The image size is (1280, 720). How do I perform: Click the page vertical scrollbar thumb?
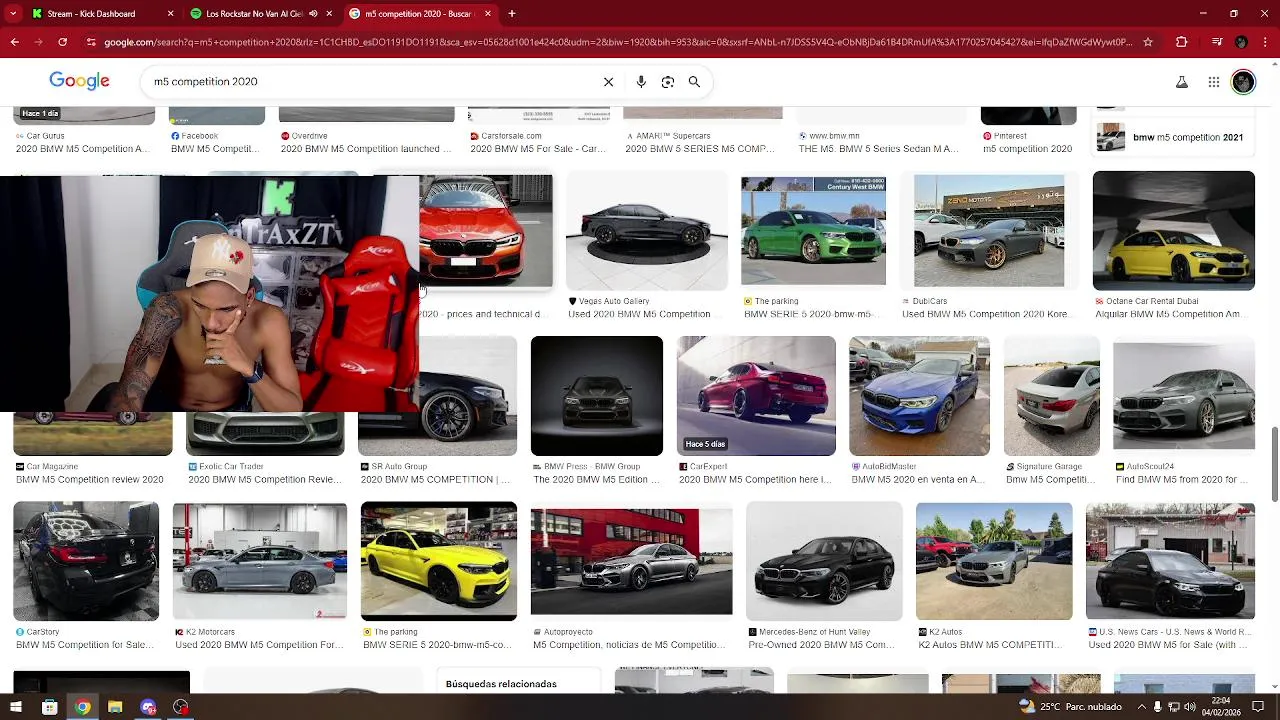pos(1274,465)
